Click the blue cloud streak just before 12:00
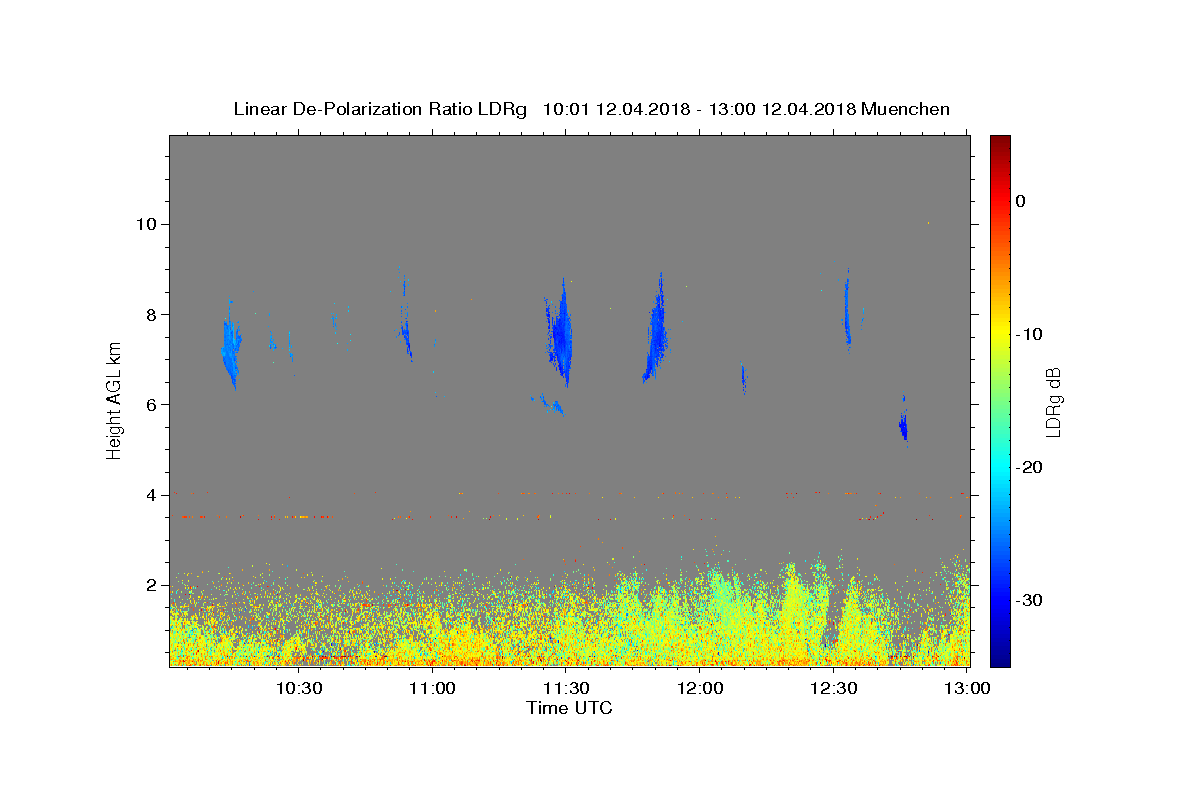The height and width of the screenshot is (800, 1200). coord(656,330)
